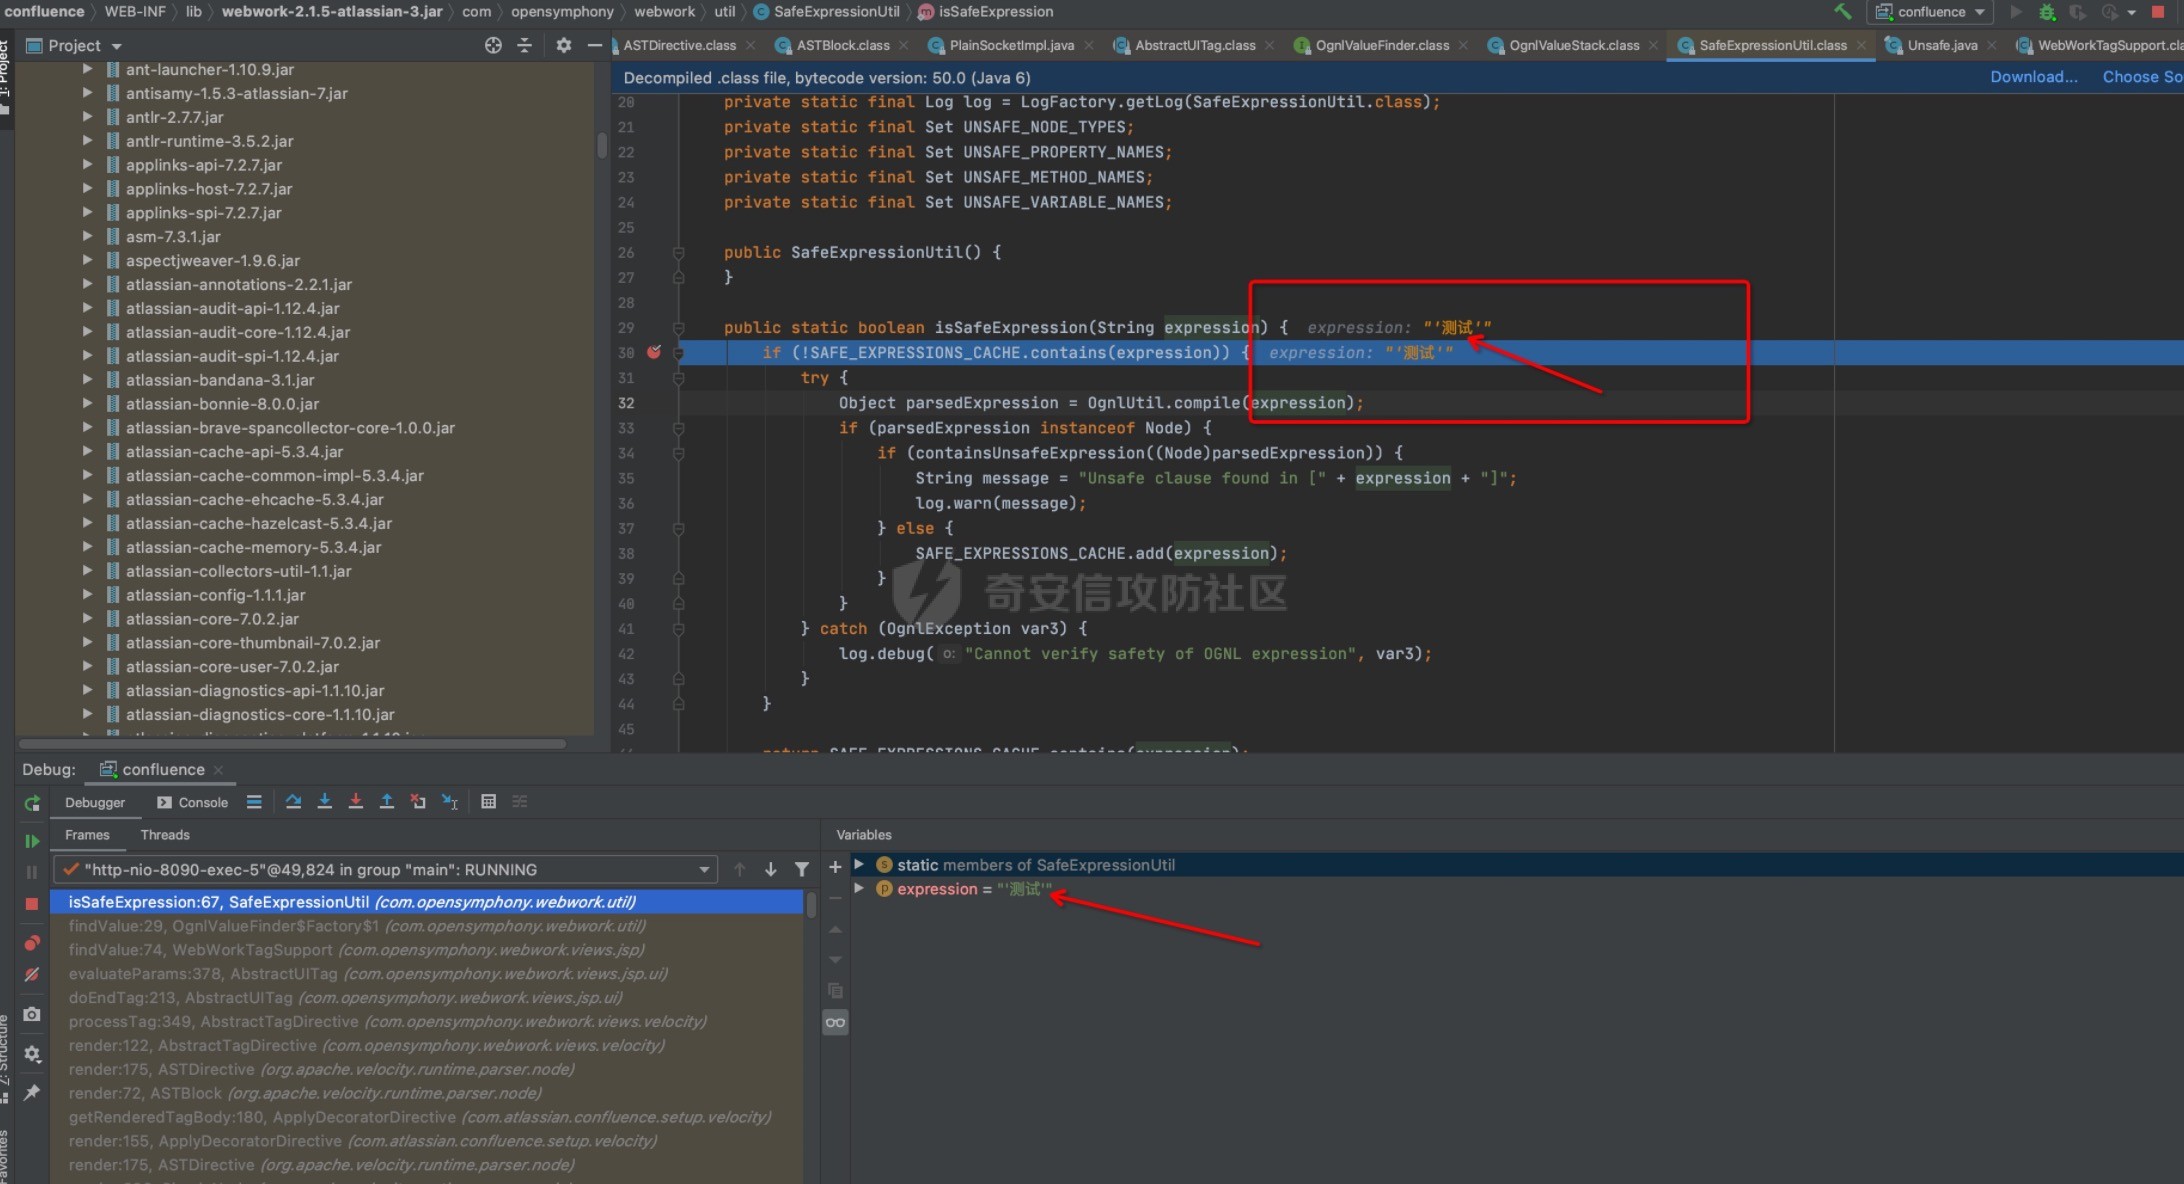
Task: Select frame render:72, ASTBlock
Action: [x=427, y=1093]
